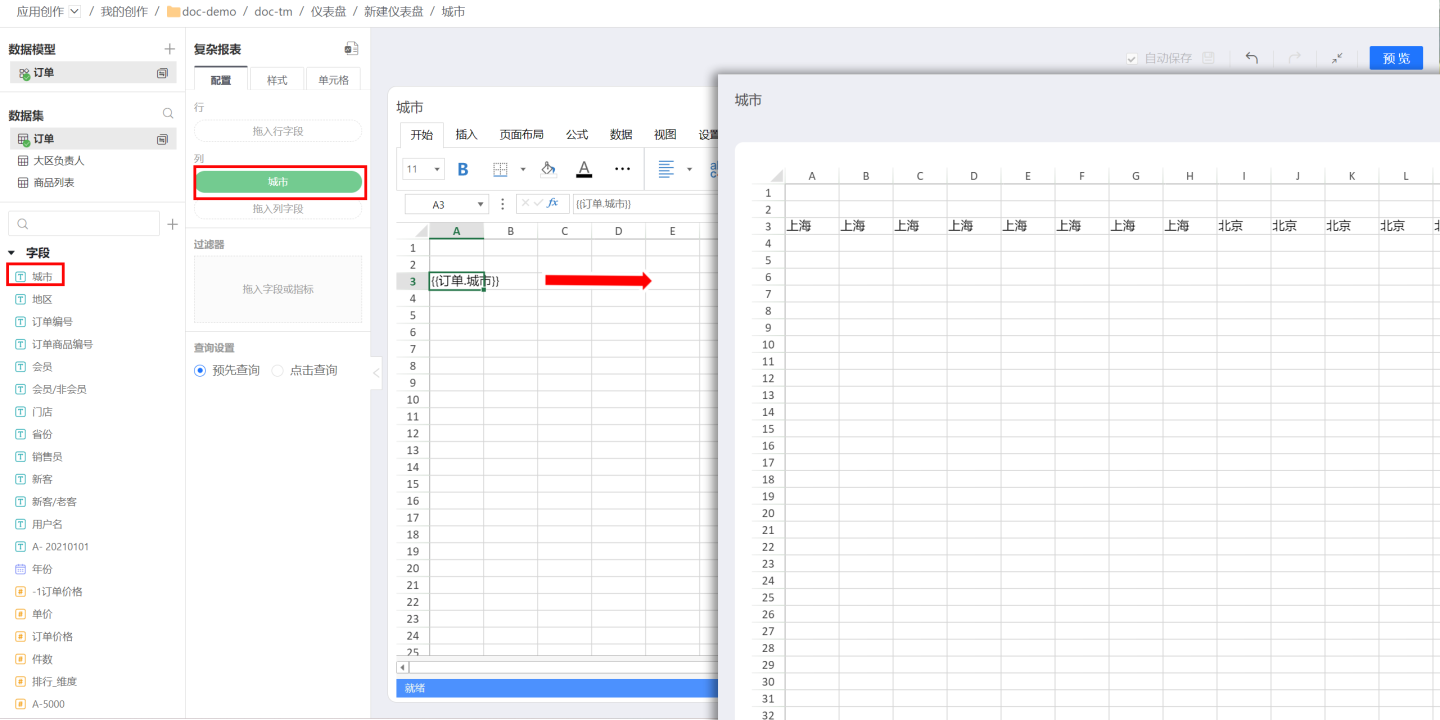Open the 插入 ribbon tab
The height and width of the screenshot is (720, 1440).
tap(467, 135)
